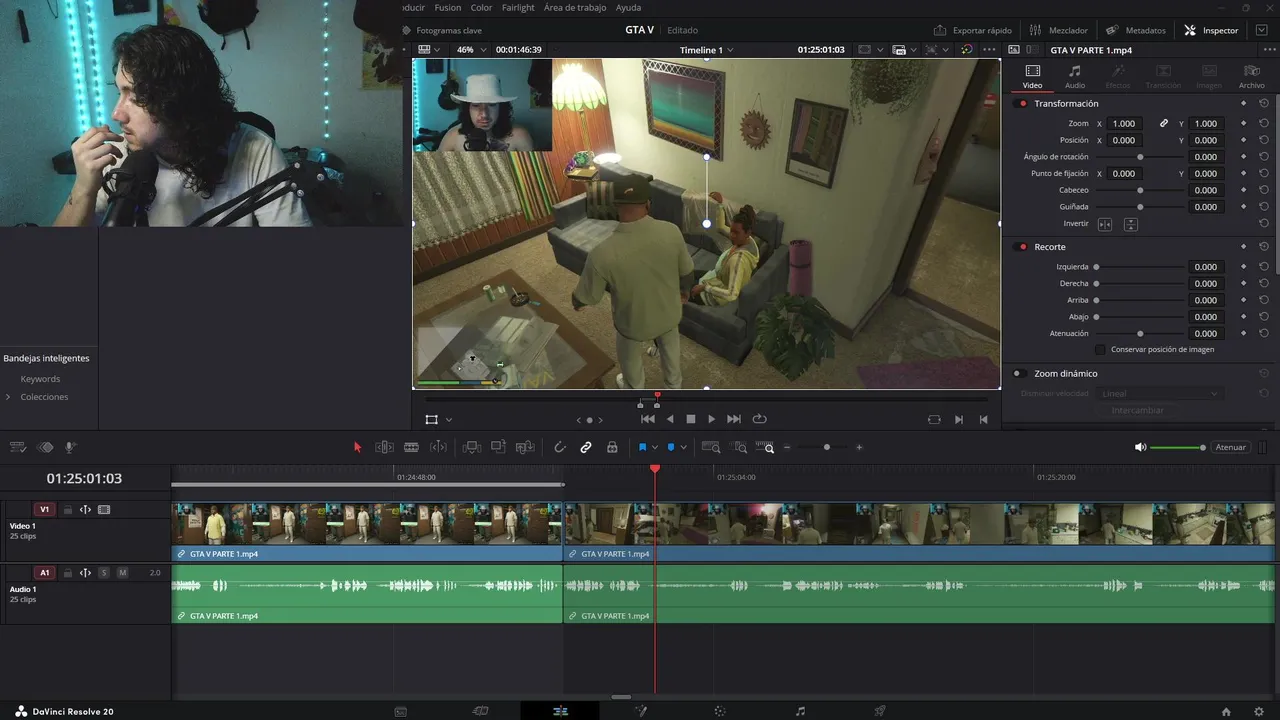Open the Disminuir velocidad Lineal dropdown

pos(1160,394)
